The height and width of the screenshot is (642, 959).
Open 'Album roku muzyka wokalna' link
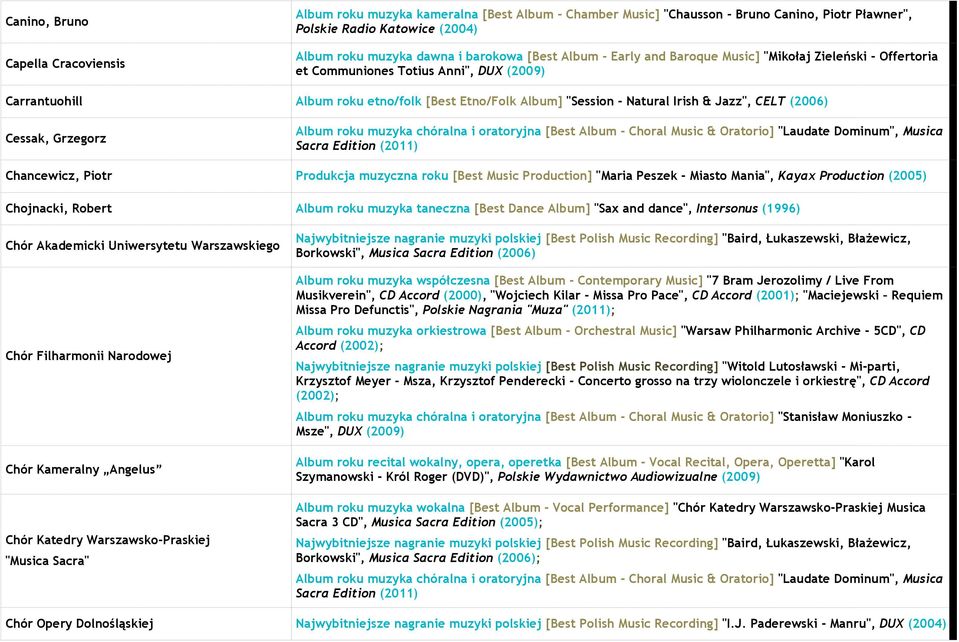[x=380, y=507]
